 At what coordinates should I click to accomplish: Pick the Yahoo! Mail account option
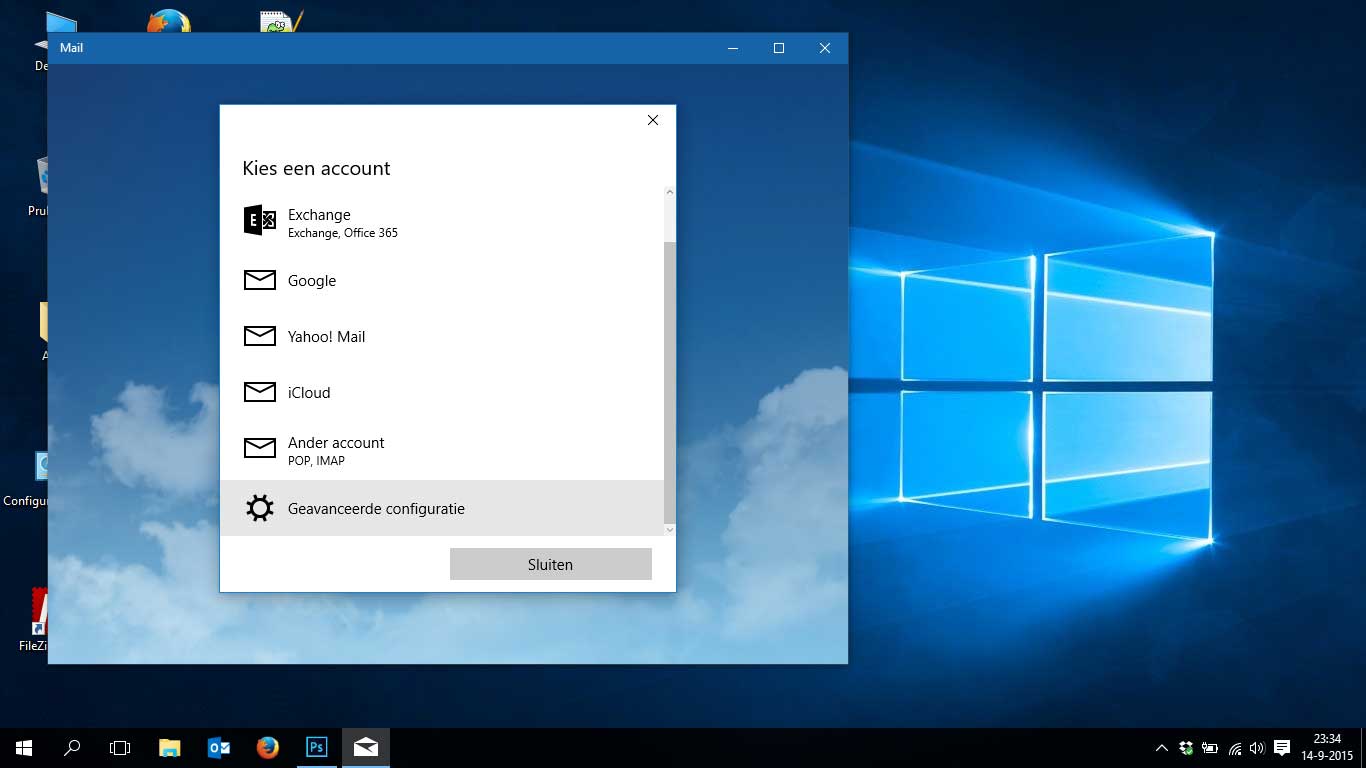[x=441, y=336]
